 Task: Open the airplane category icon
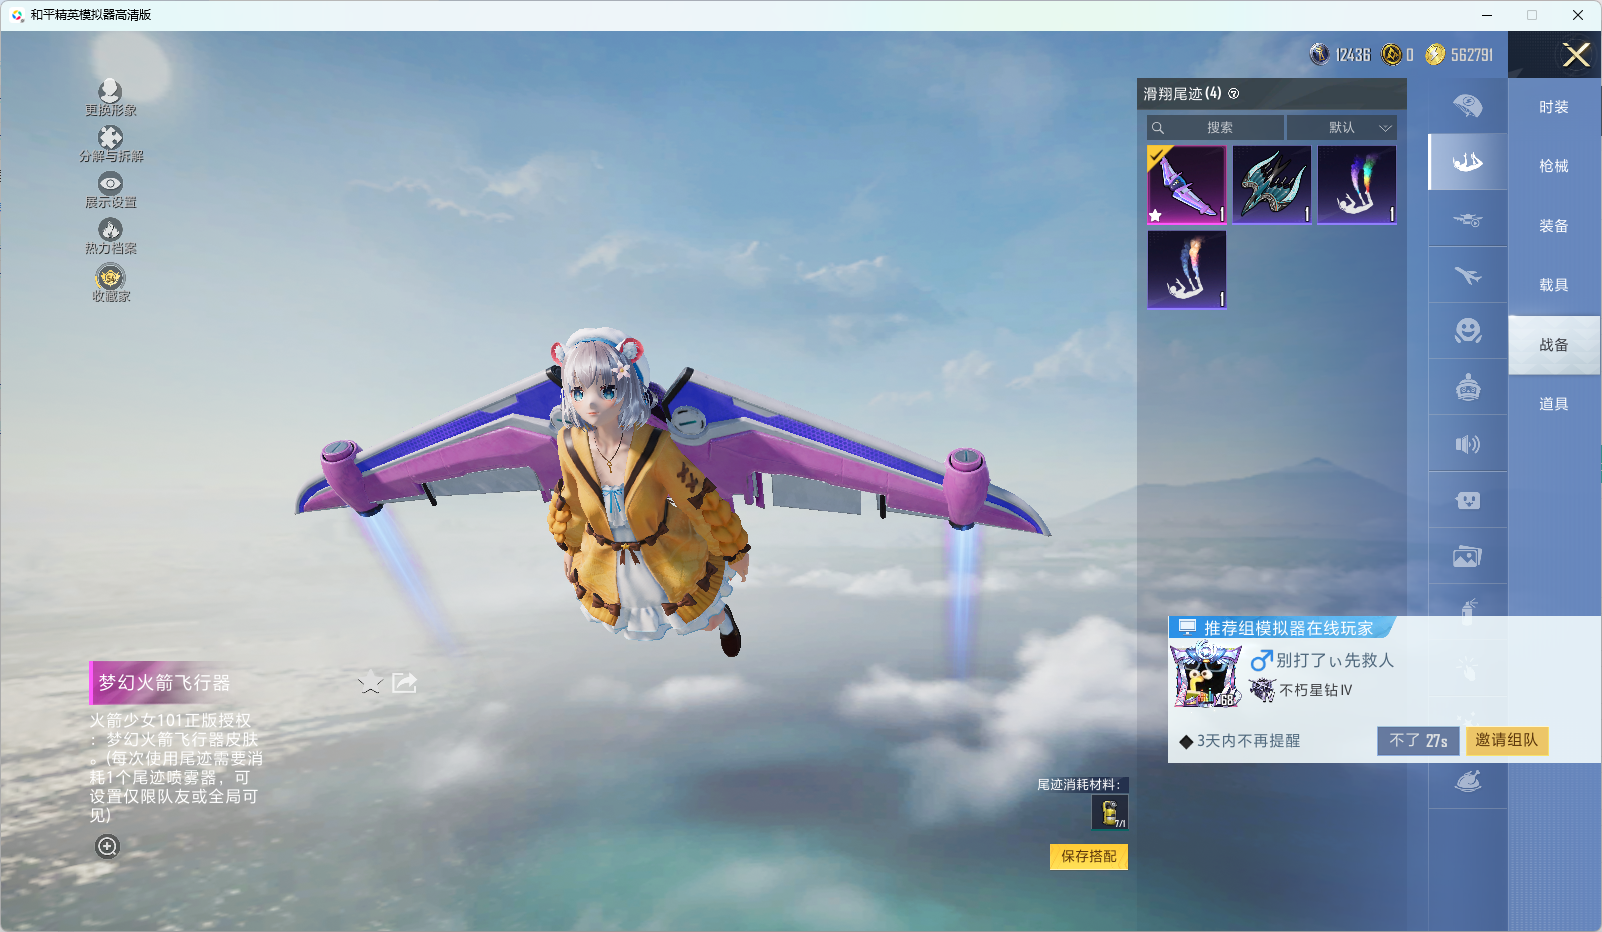coord(1468,275)
